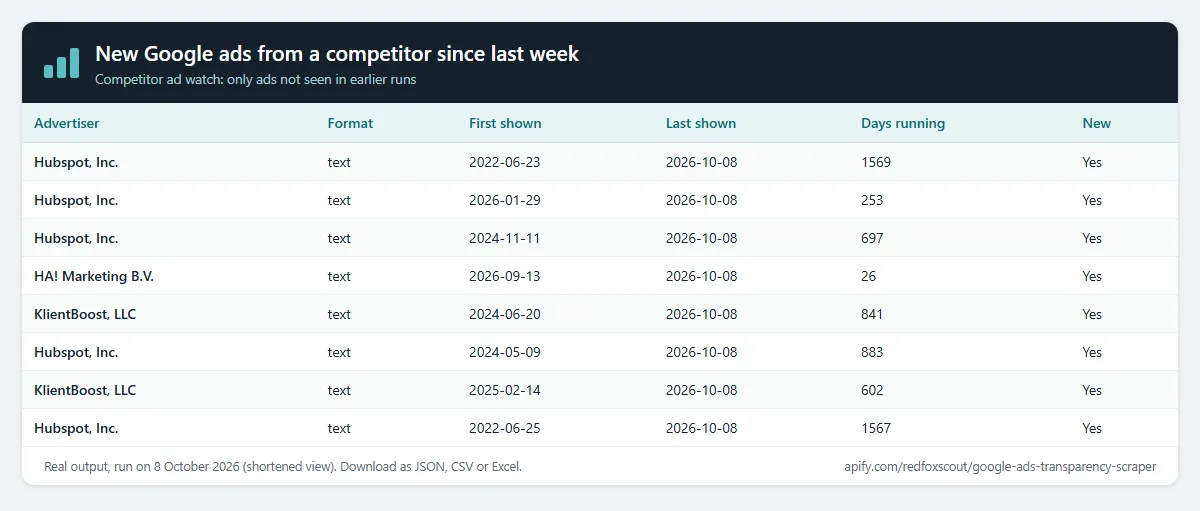
Task: Select the first shown date 2025-02-14
Action: click(x=505, y=390)
